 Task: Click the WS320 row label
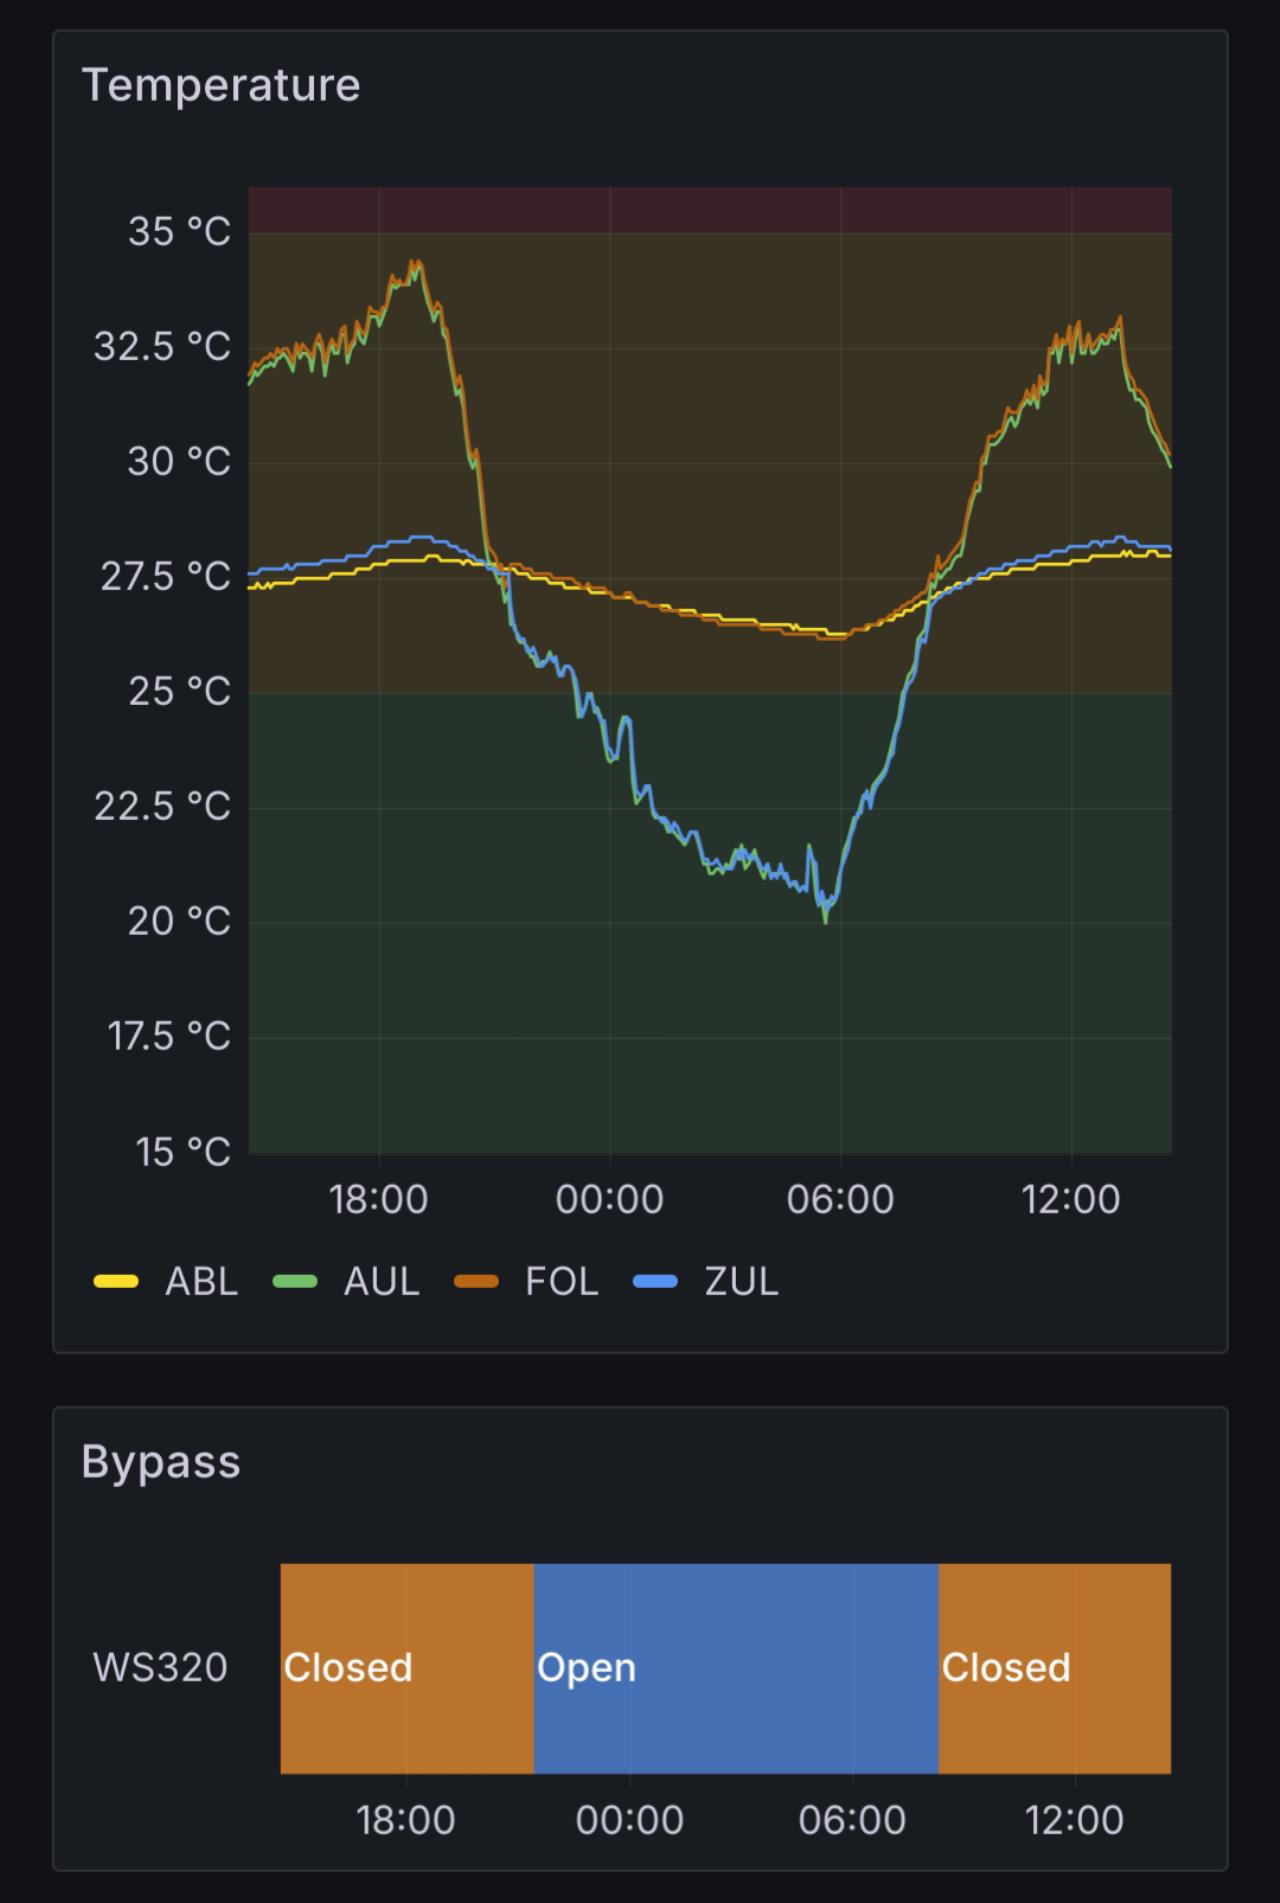click(160, 1668)
